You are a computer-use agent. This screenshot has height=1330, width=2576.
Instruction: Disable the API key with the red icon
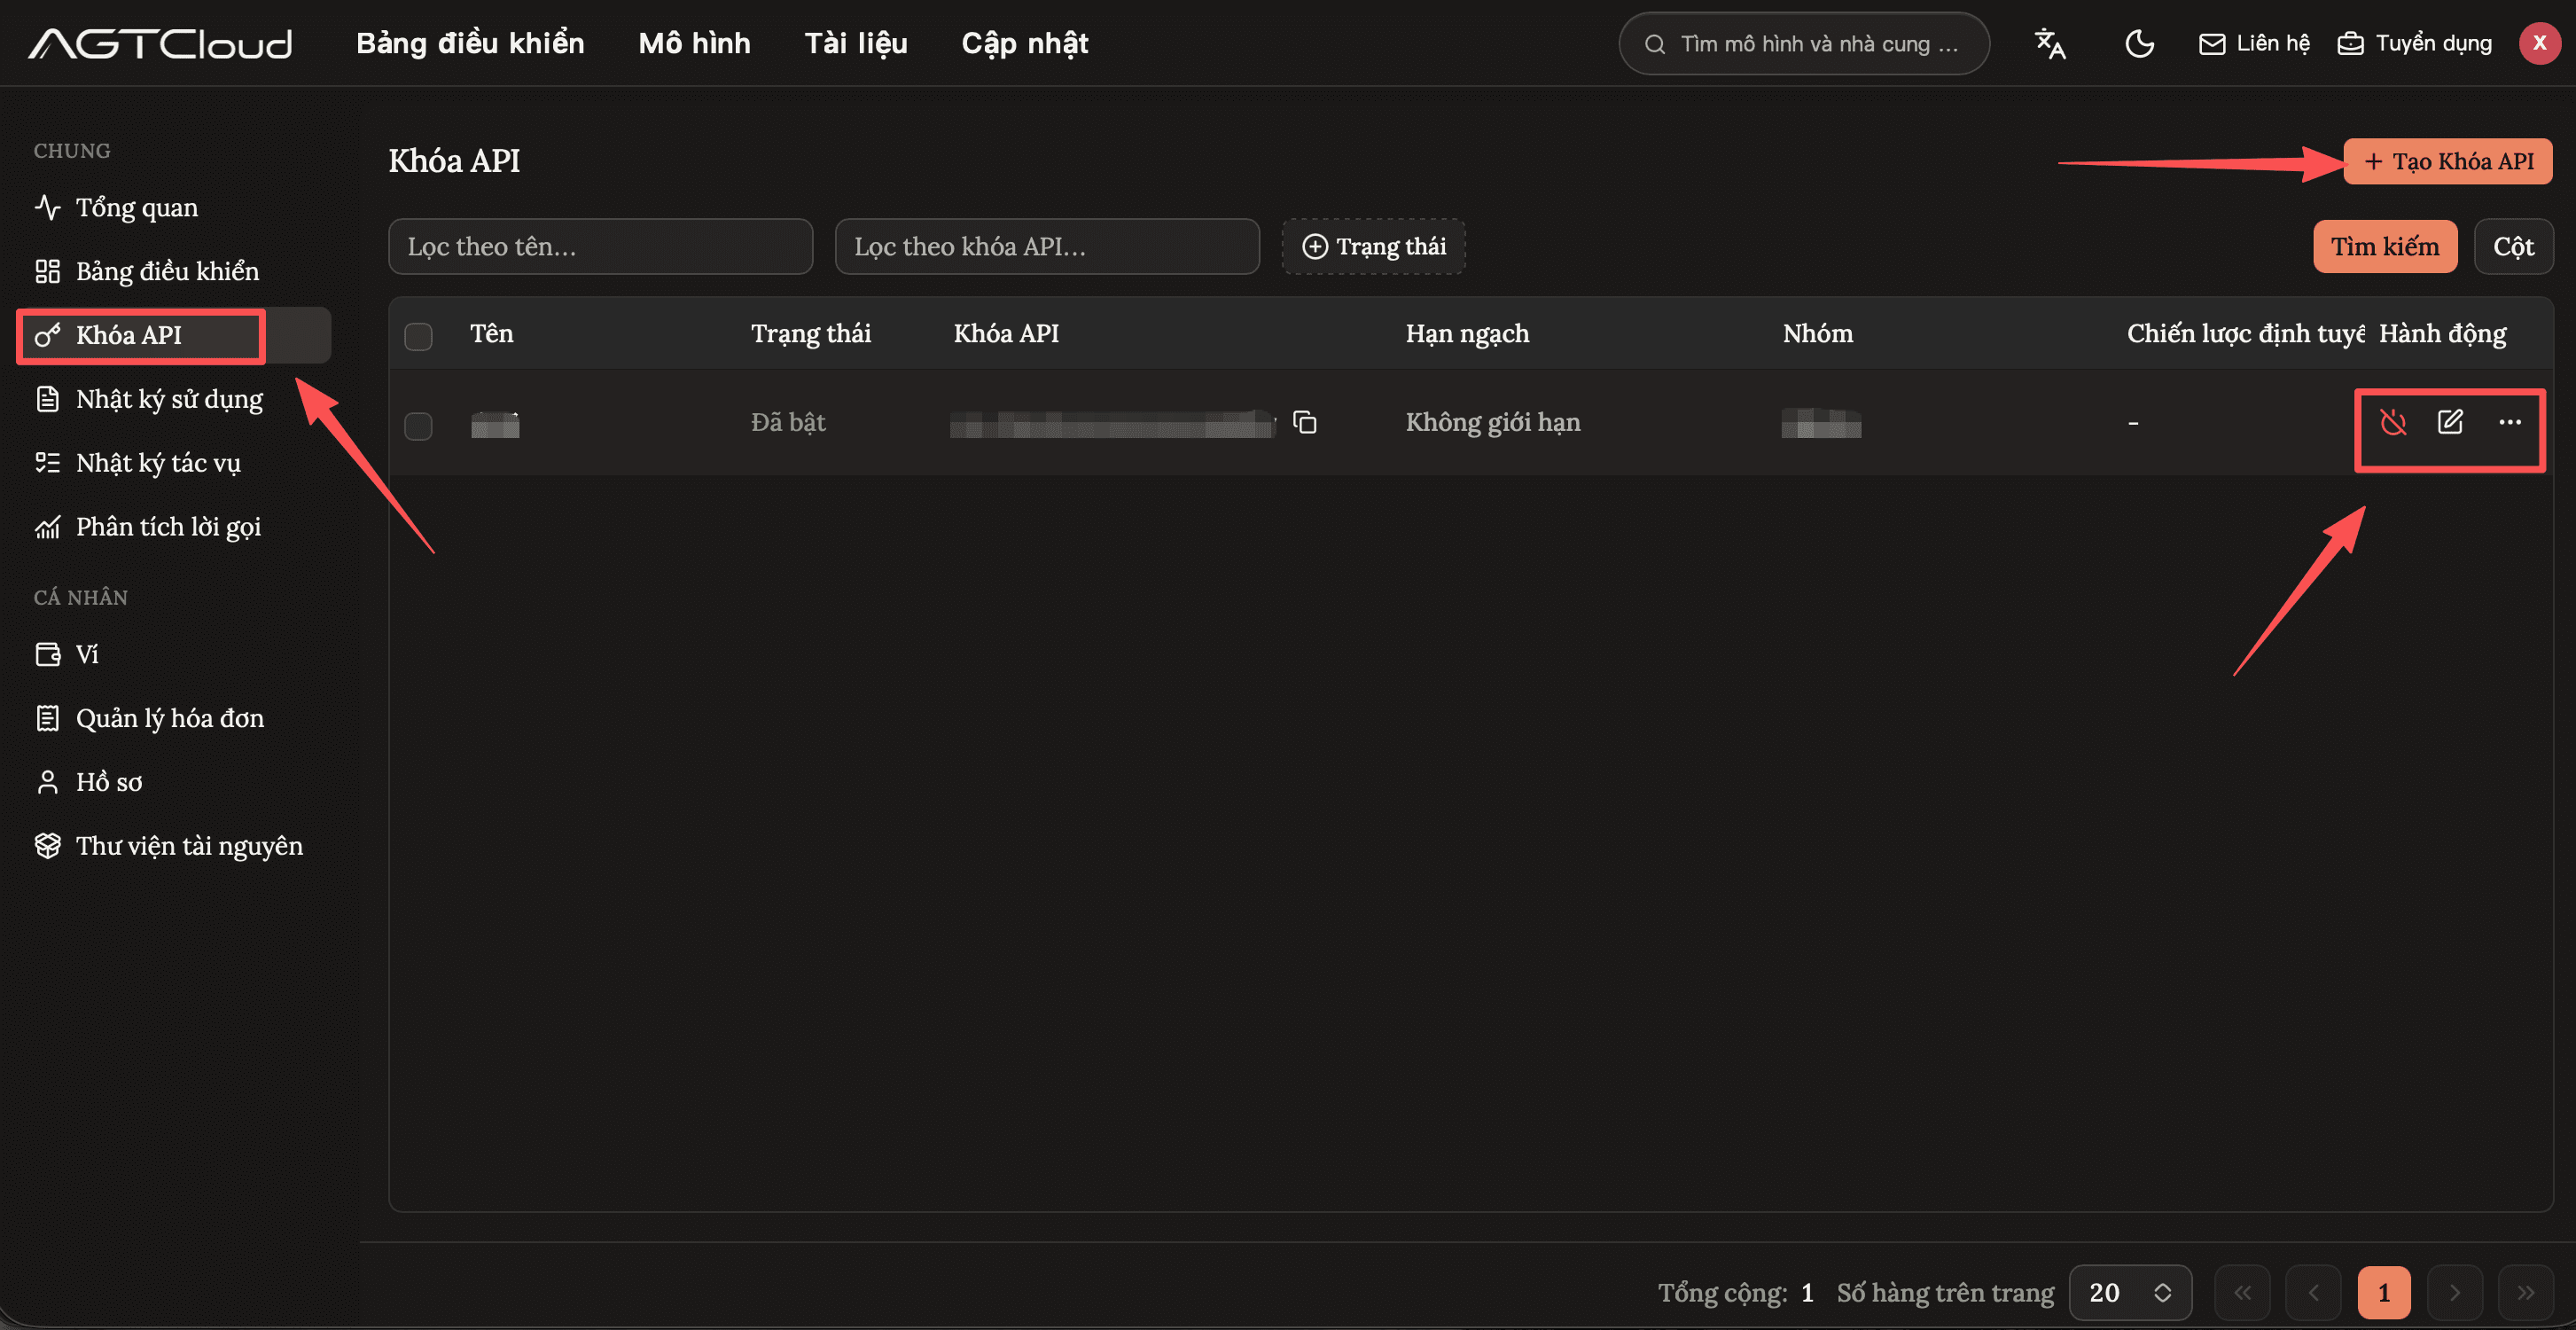pos(2393,422)
